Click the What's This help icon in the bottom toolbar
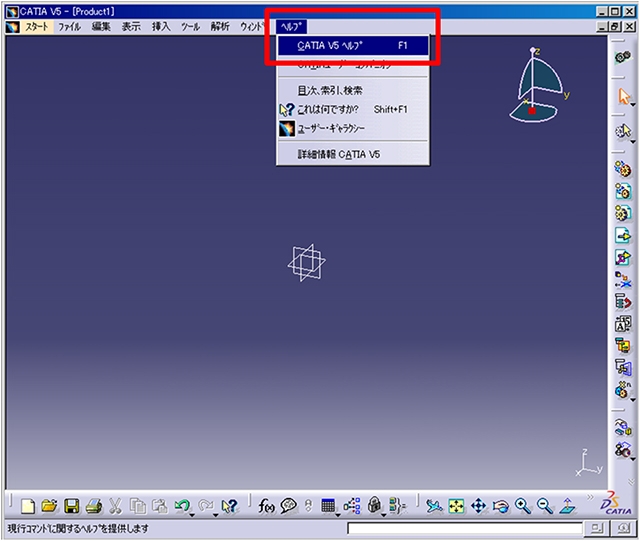The height and width of the screenshot is (541, 640). [x=229, y=507]
